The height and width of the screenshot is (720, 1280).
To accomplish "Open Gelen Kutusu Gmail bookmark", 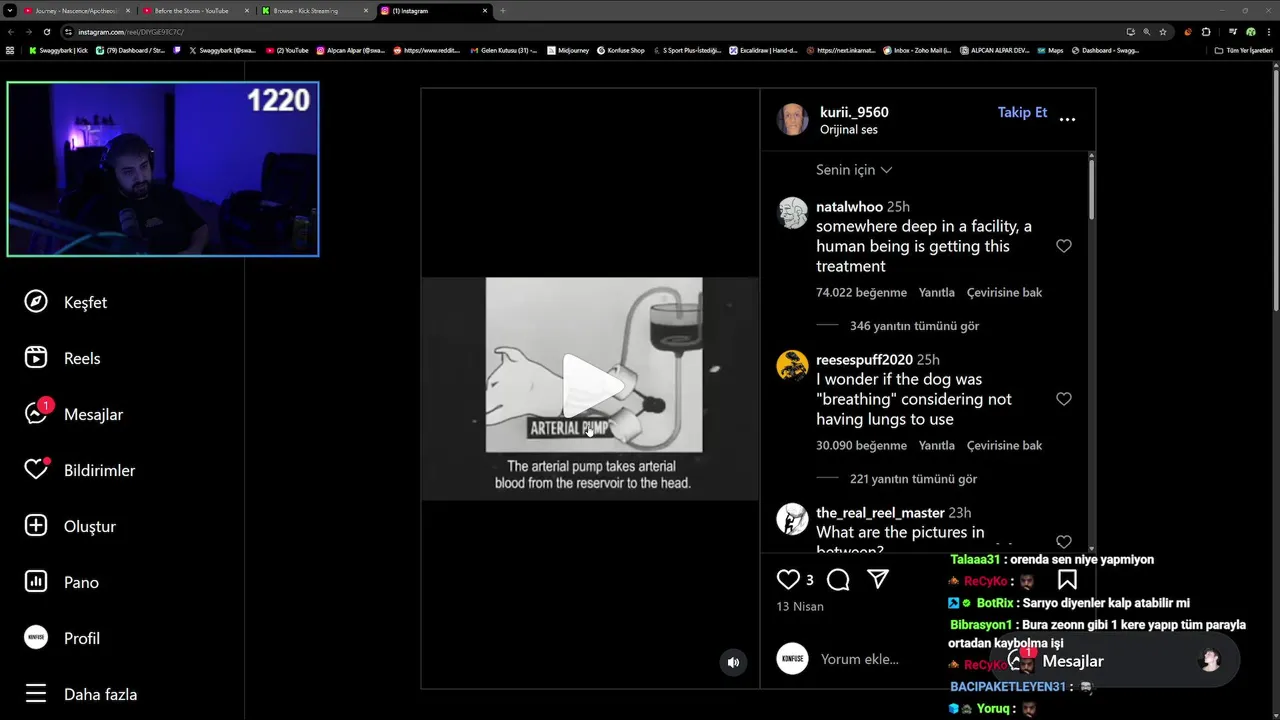I will pos(503,50).
